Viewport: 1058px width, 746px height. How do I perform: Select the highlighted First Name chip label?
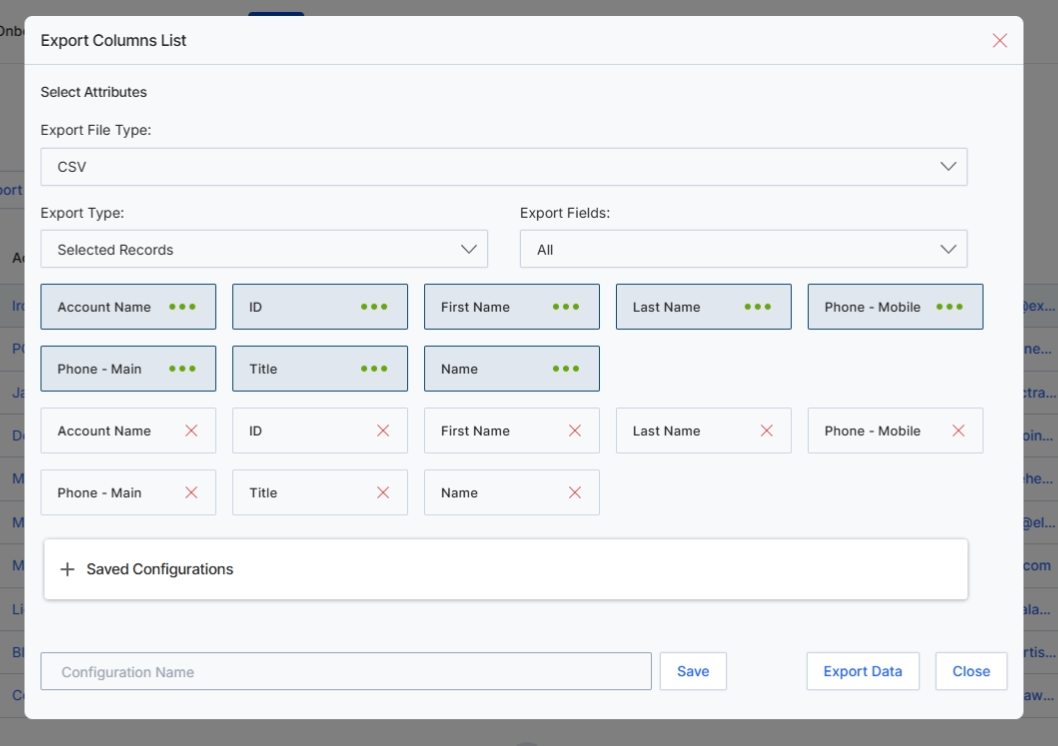pyautogui.click(x=475, y=307)
